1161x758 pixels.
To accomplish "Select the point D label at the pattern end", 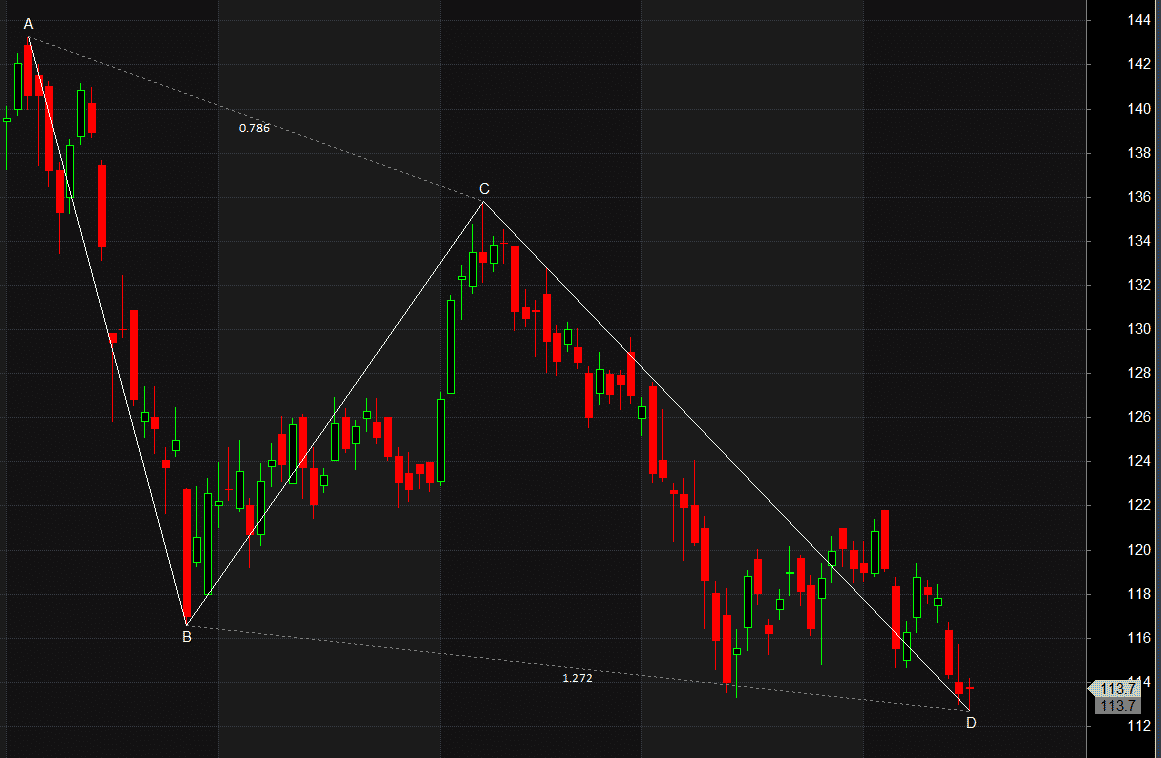I will click(970, 723).
